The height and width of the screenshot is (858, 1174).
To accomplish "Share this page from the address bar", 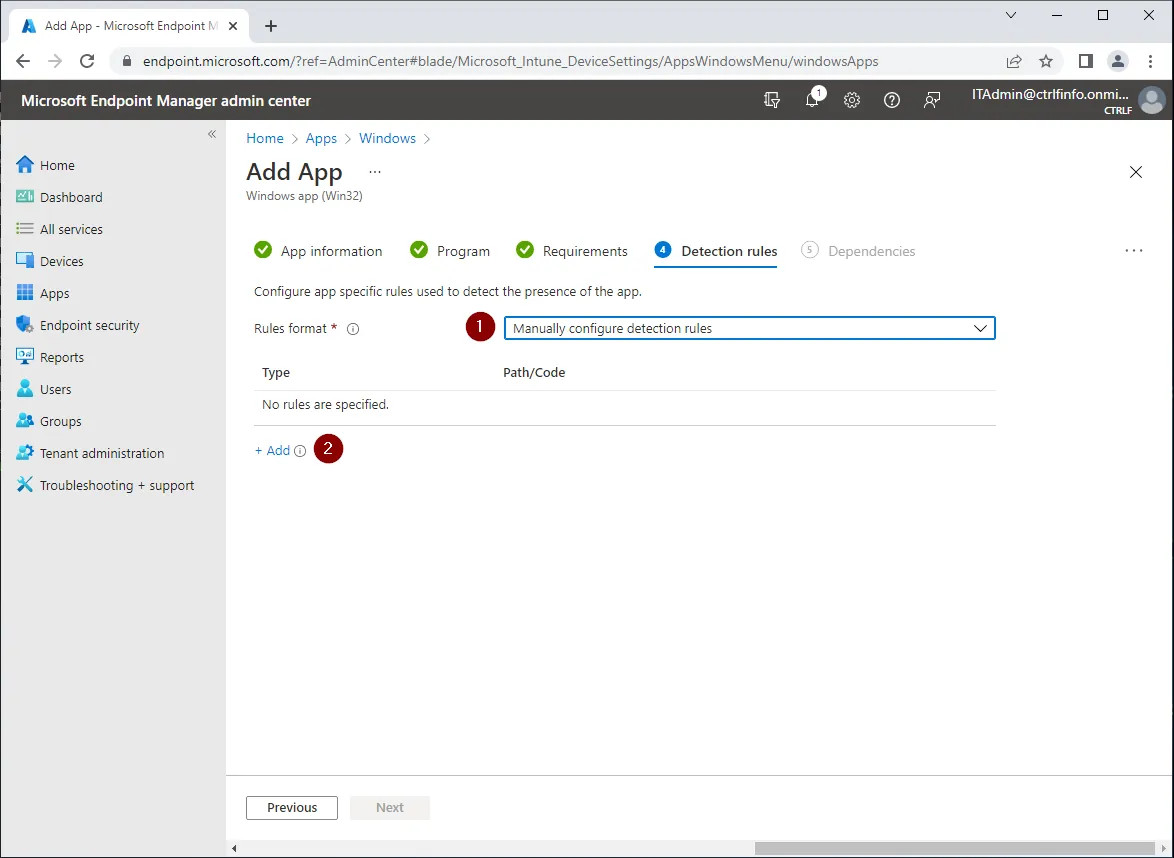I will point(1014,61).
